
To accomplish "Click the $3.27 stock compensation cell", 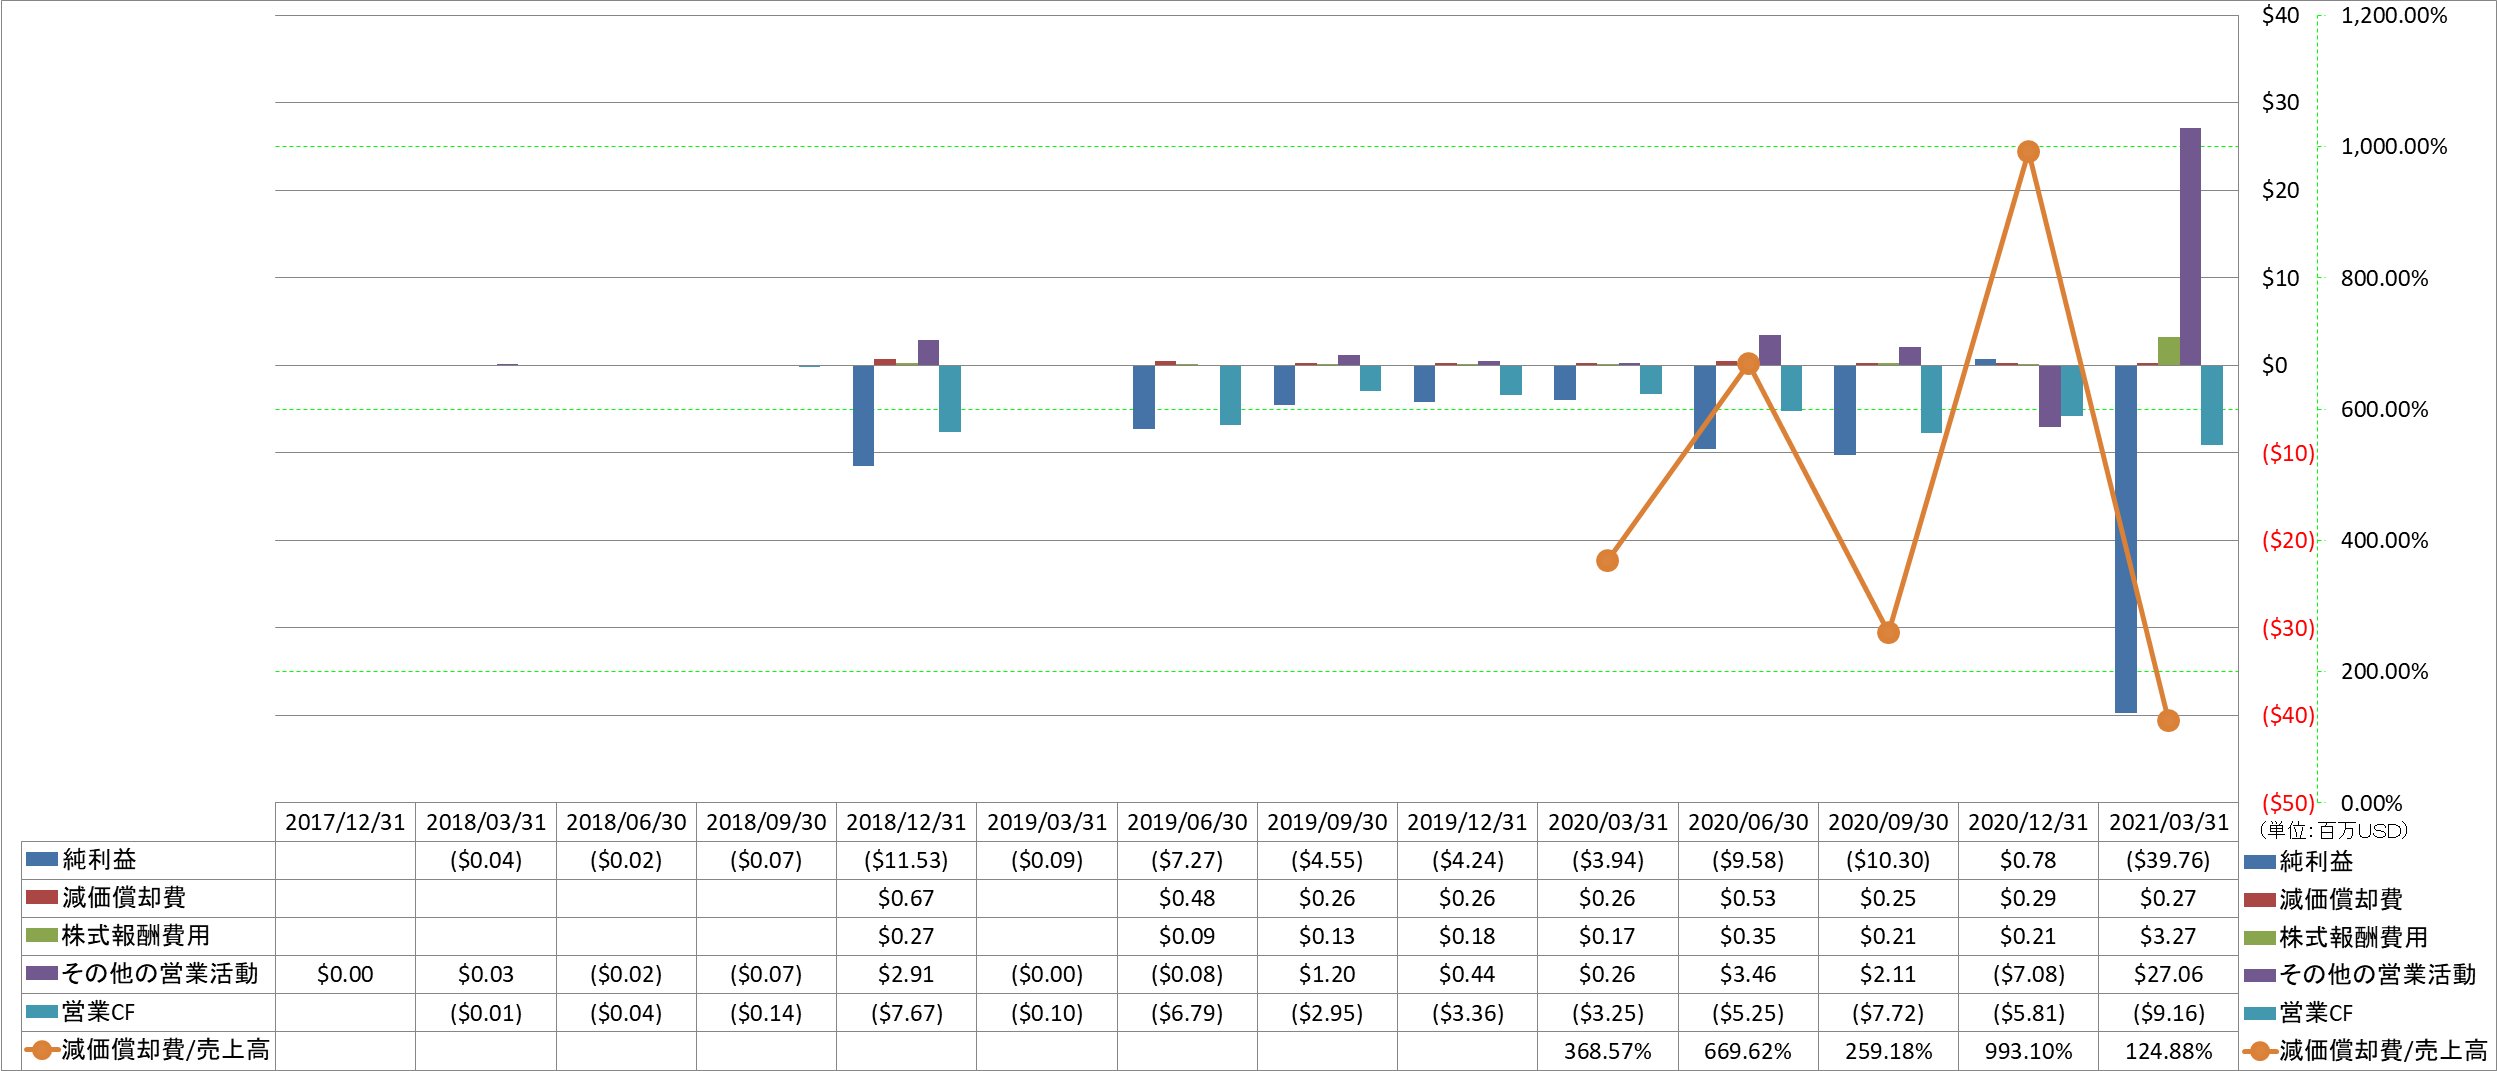I will tap(2169, 936).
